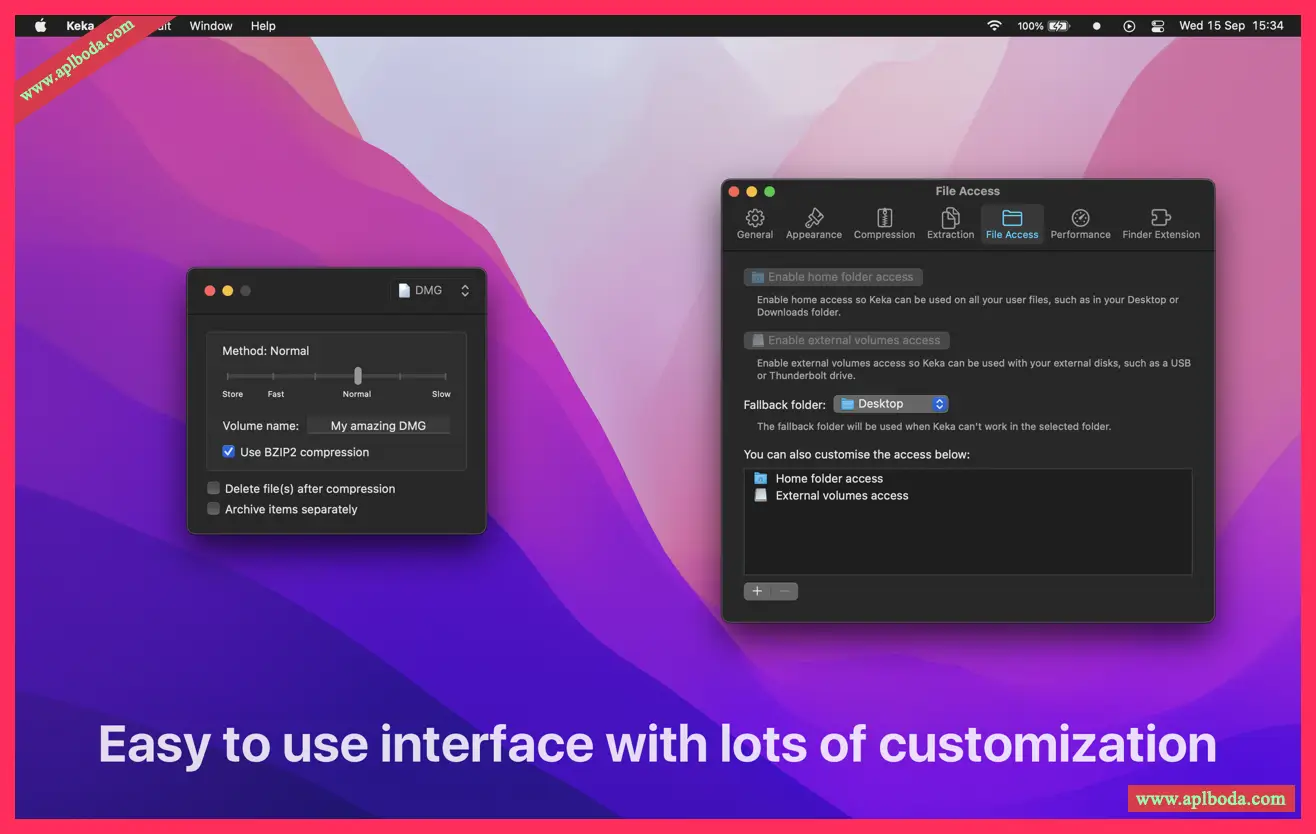Open the Help menu

[x=263, y=26]
